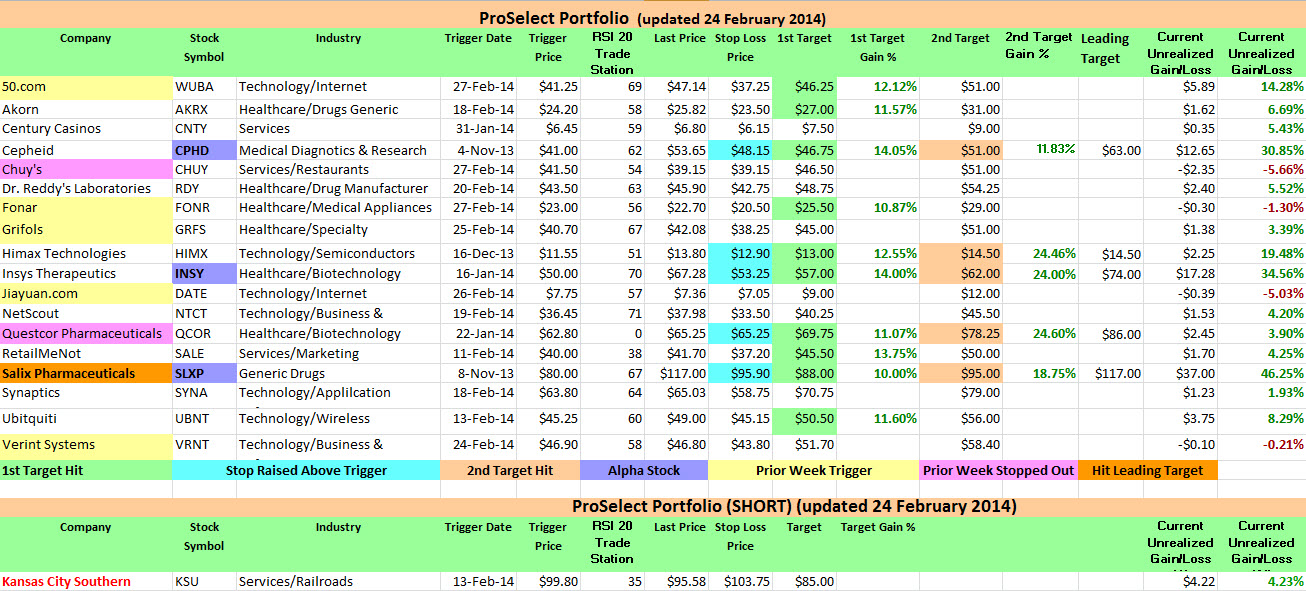Select the Questcor Pharmaceuticals cell
The height and width of the screenshot is (591, 1306).
coord(86,333)
